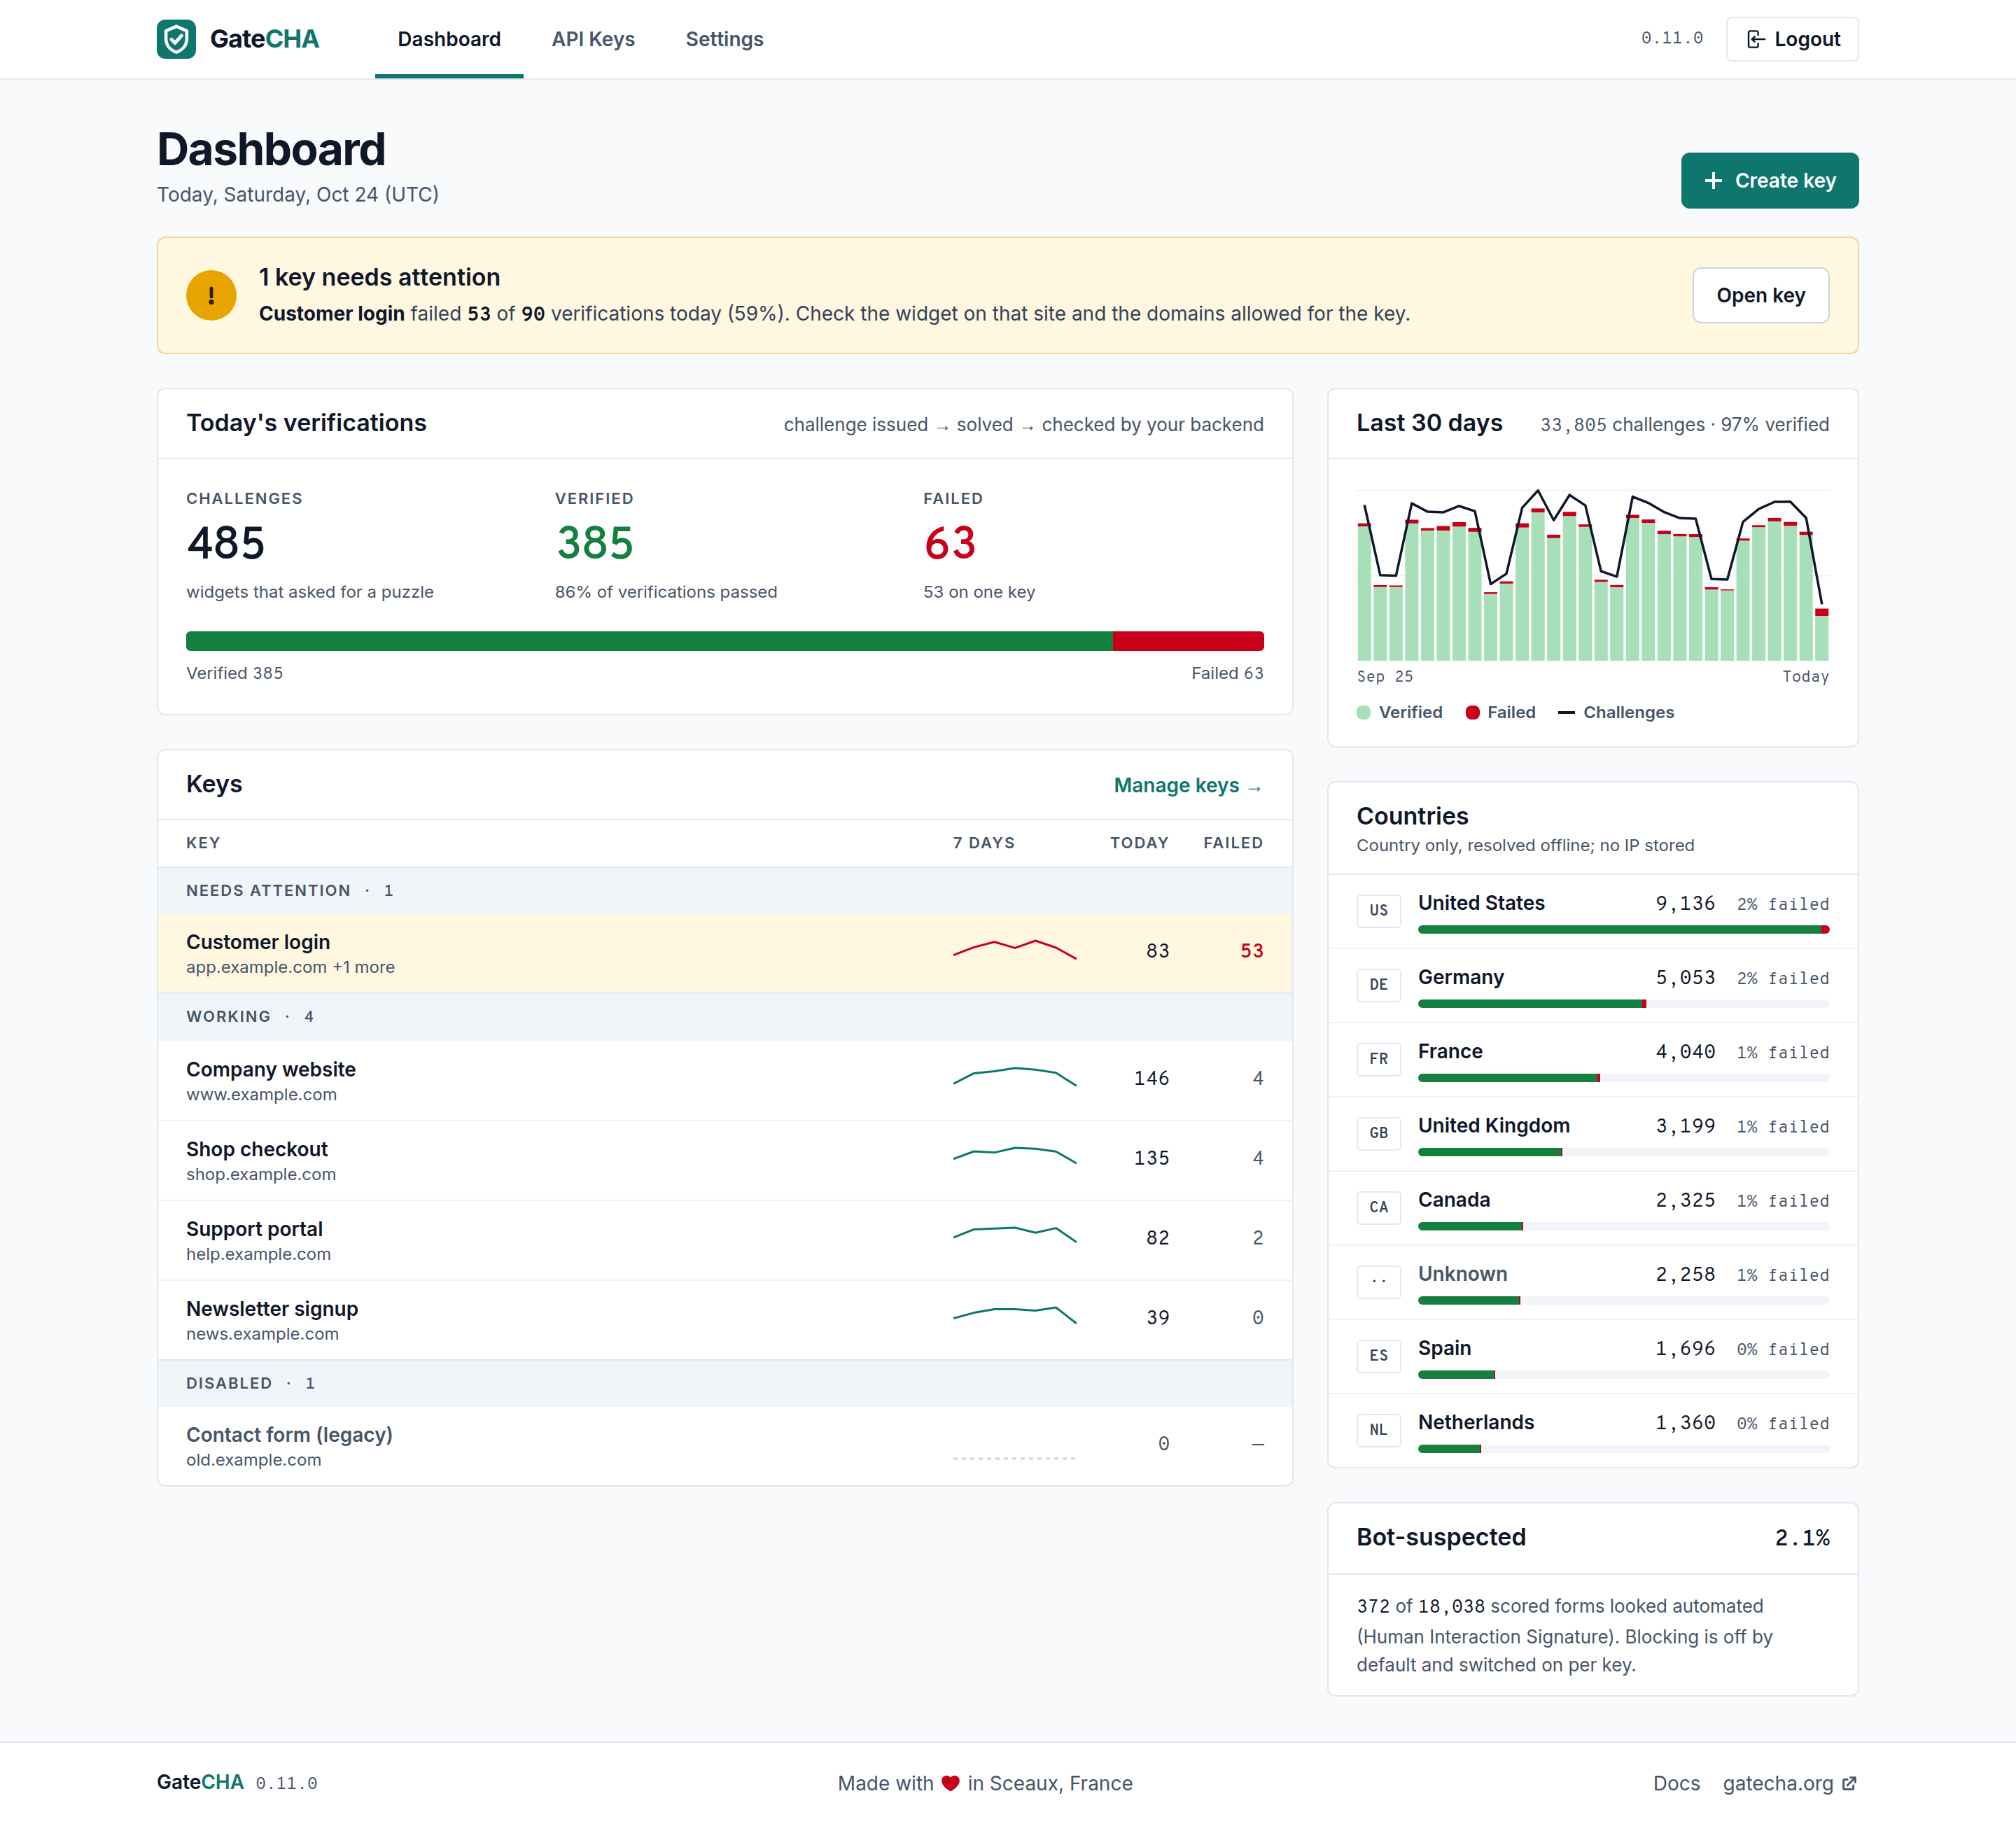Click the Failed count 63 value
The image size is (2016, 1824).
point(949,543)
